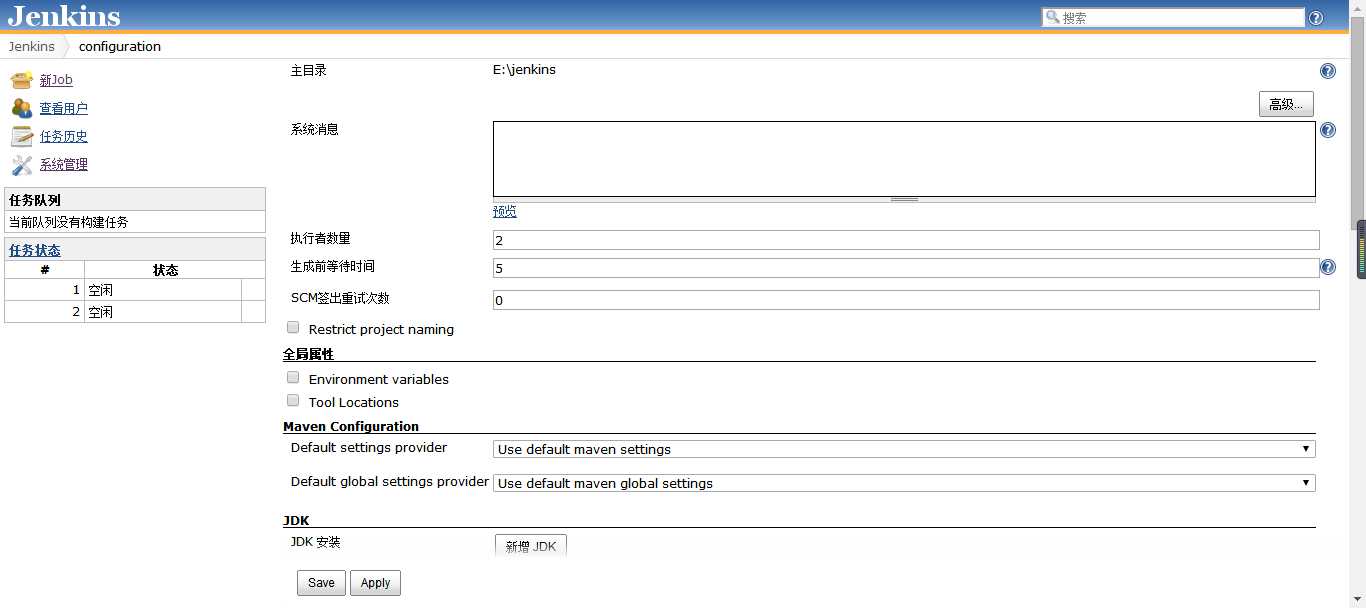This screenshot has width=1366, height=608.
Task: Click the search magnifier icon
Action: click(1052, 17)
